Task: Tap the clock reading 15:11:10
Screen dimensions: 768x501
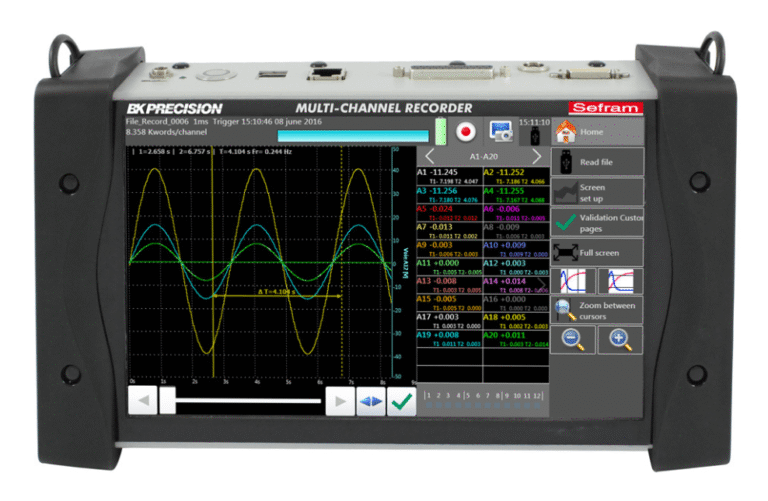Action: click(x=534, y=122)
